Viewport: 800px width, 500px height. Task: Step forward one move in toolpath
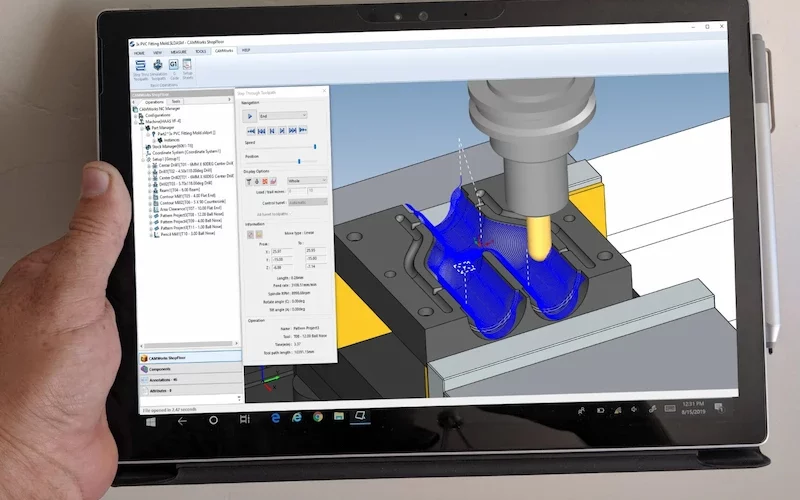point(282,131)
